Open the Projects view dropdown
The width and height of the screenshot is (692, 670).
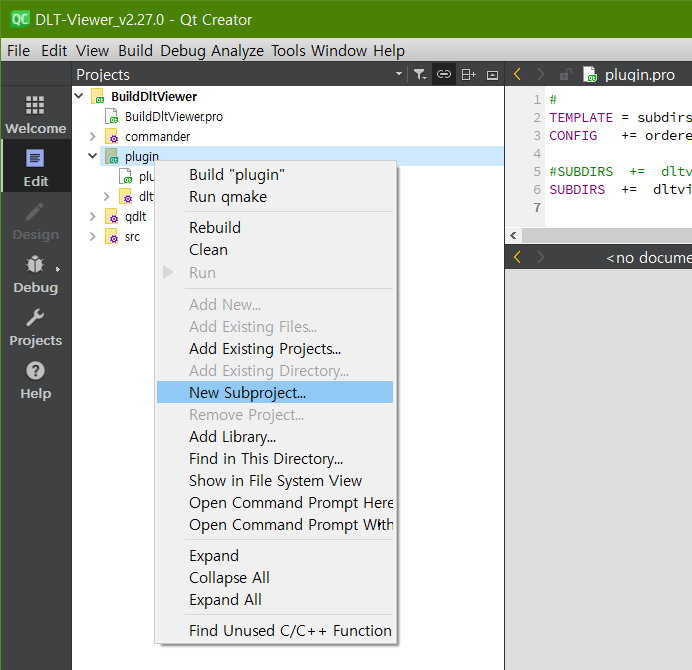[399, 73]
